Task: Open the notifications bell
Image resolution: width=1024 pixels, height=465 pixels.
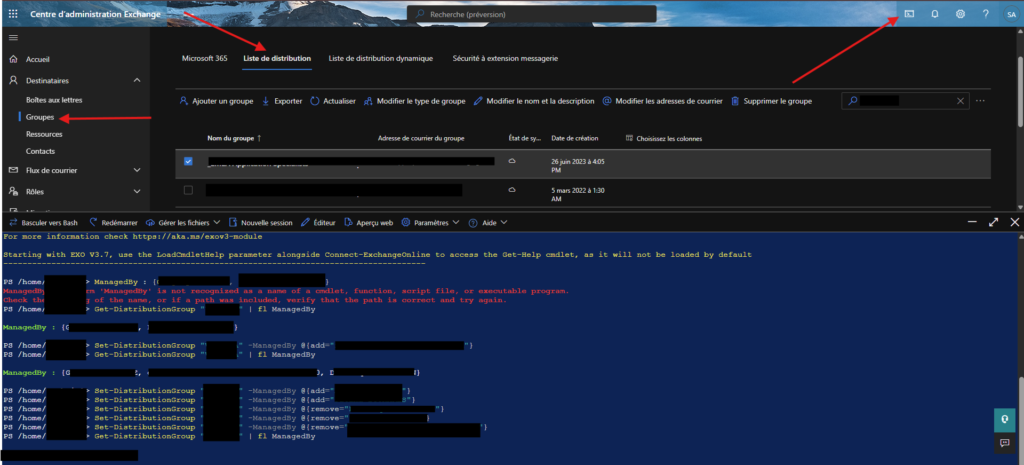Action: point(935,14)
